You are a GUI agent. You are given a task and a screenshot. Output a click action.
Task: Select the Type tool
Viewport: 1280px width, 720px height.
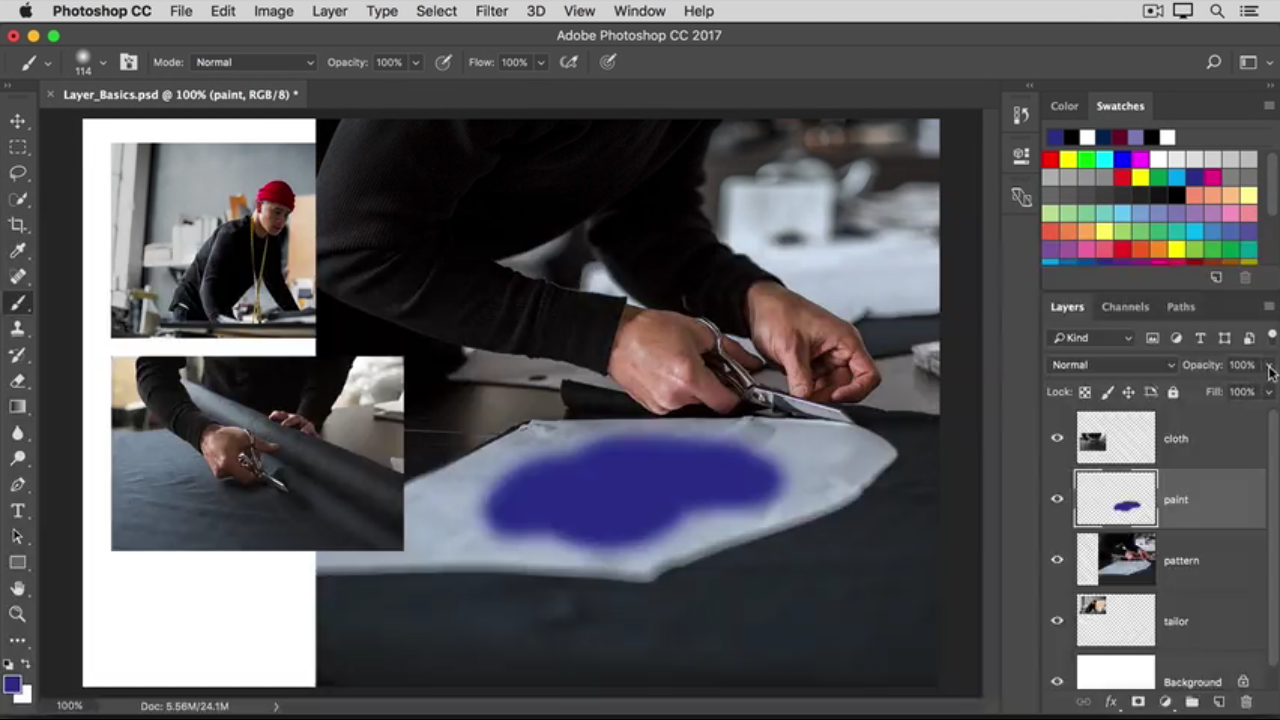[18, 511]
